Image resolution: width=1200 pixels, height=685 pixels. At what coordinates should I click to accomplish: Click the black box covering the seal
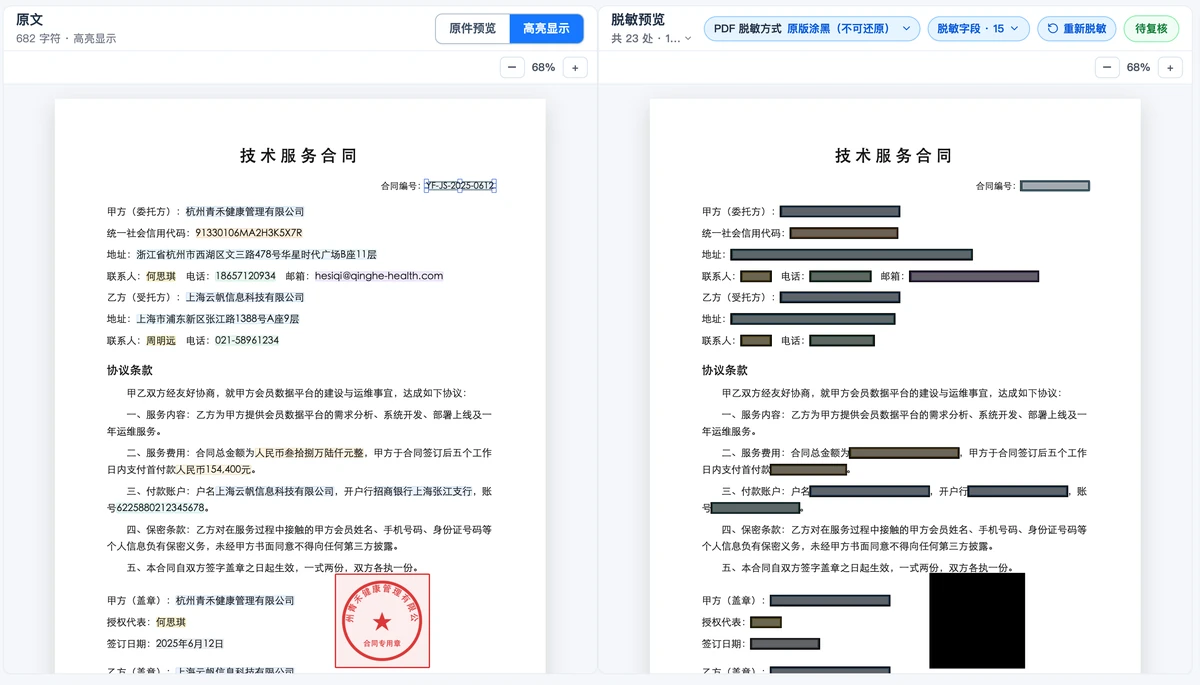977,620
